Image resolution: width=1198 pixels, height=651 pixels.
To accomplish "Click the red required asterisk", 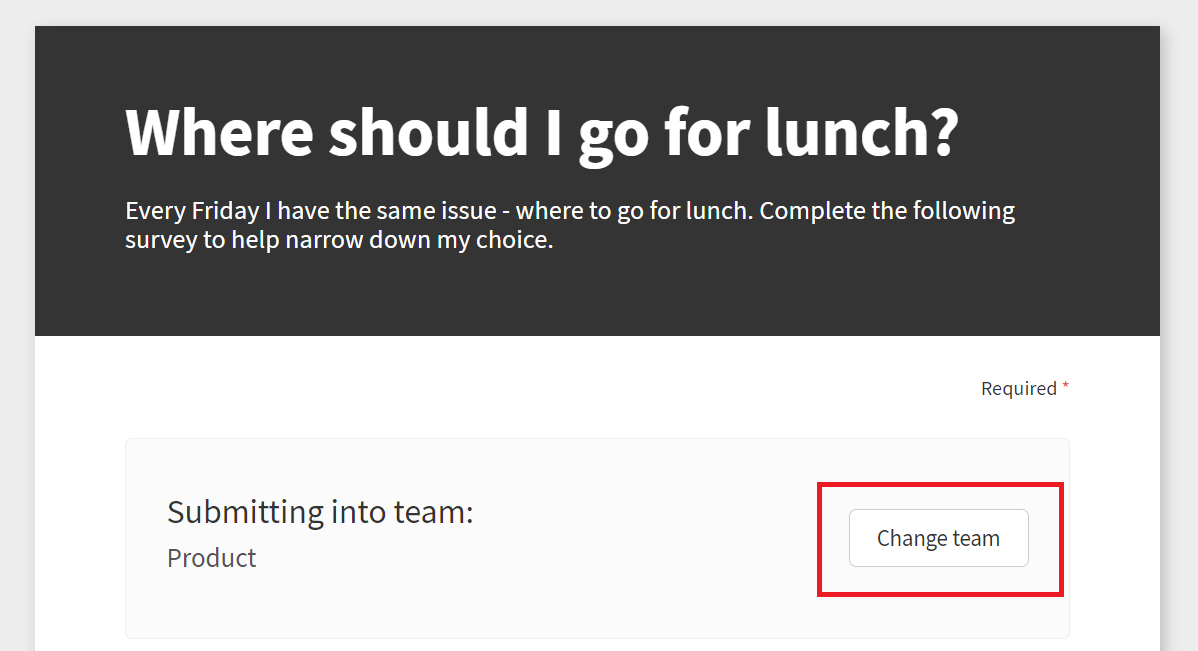I will [1066, 386].
